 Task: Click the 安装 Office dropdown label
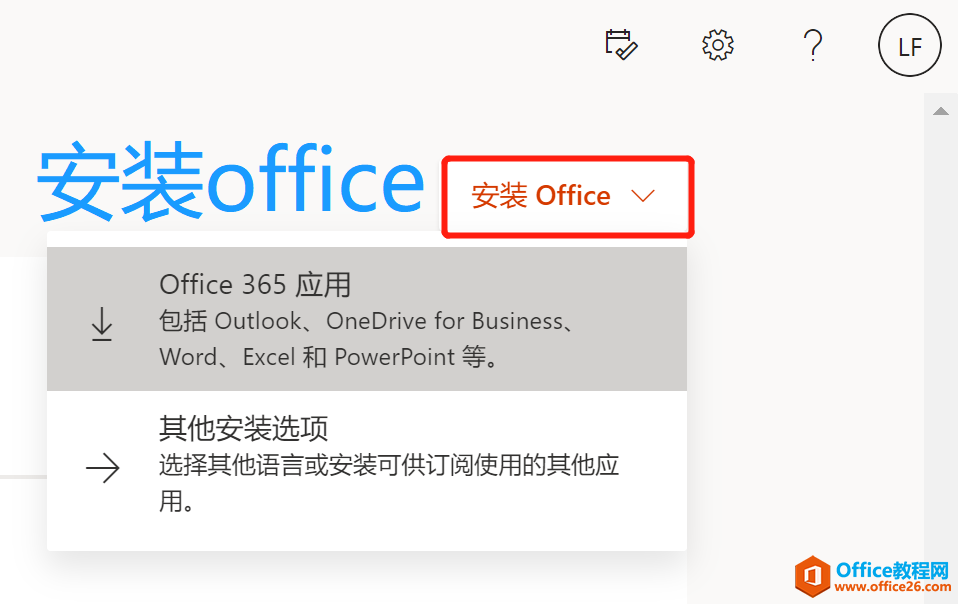(541, 196)
